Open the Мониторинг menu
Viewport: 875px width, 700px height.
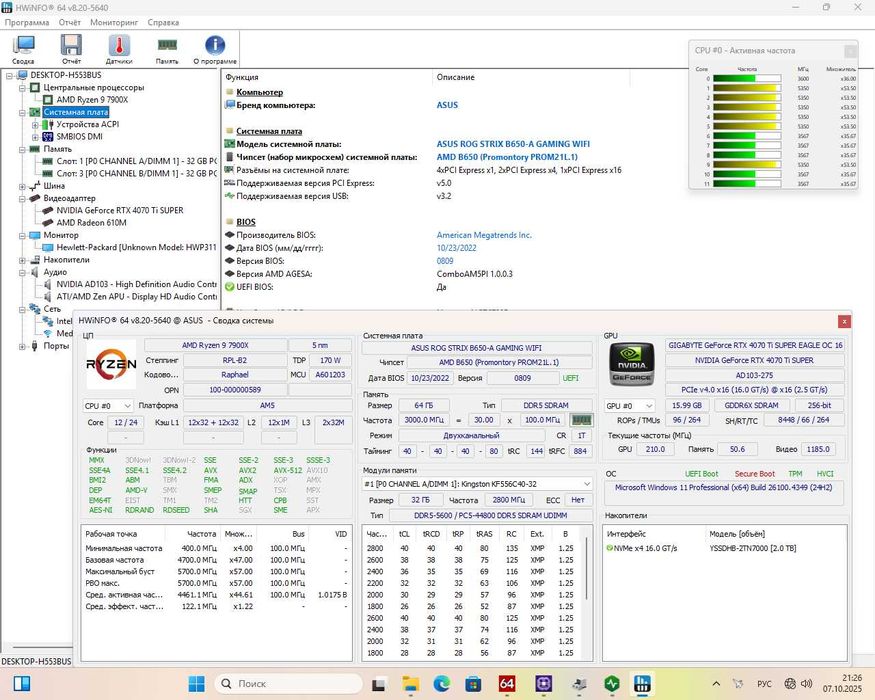point(114,22)
